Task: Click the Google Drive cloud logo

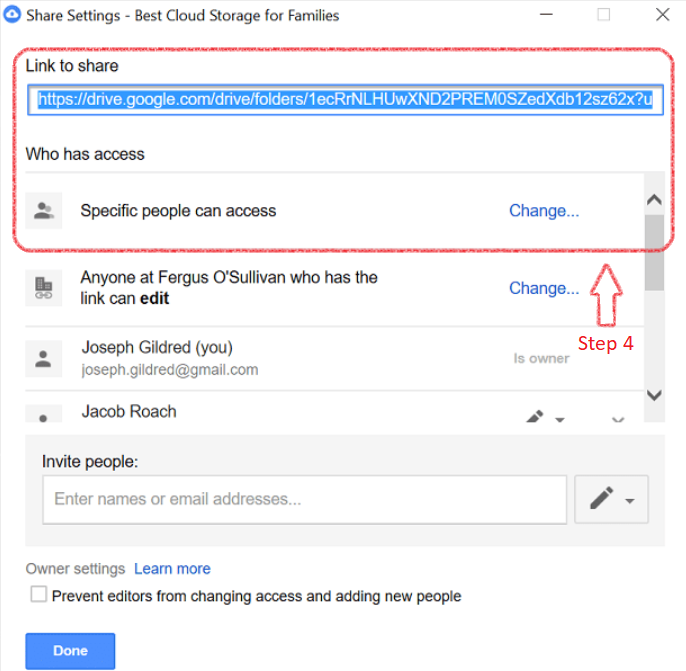Action: click(12, 14)
